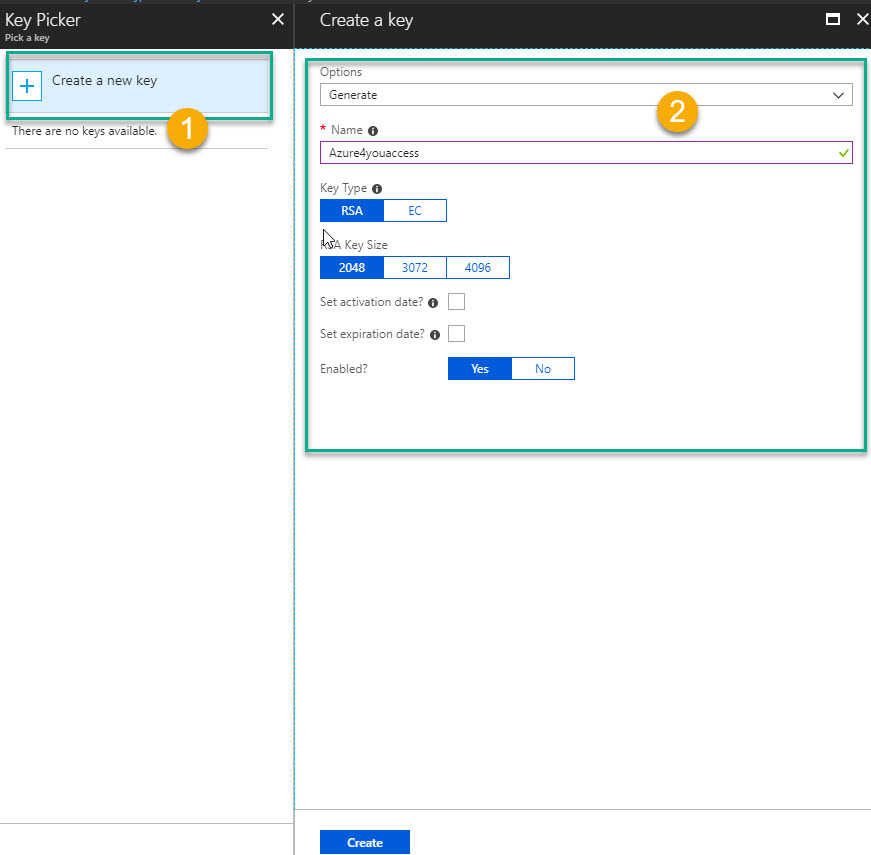Choose 3072 RSA key size

[x=415, y=268]
